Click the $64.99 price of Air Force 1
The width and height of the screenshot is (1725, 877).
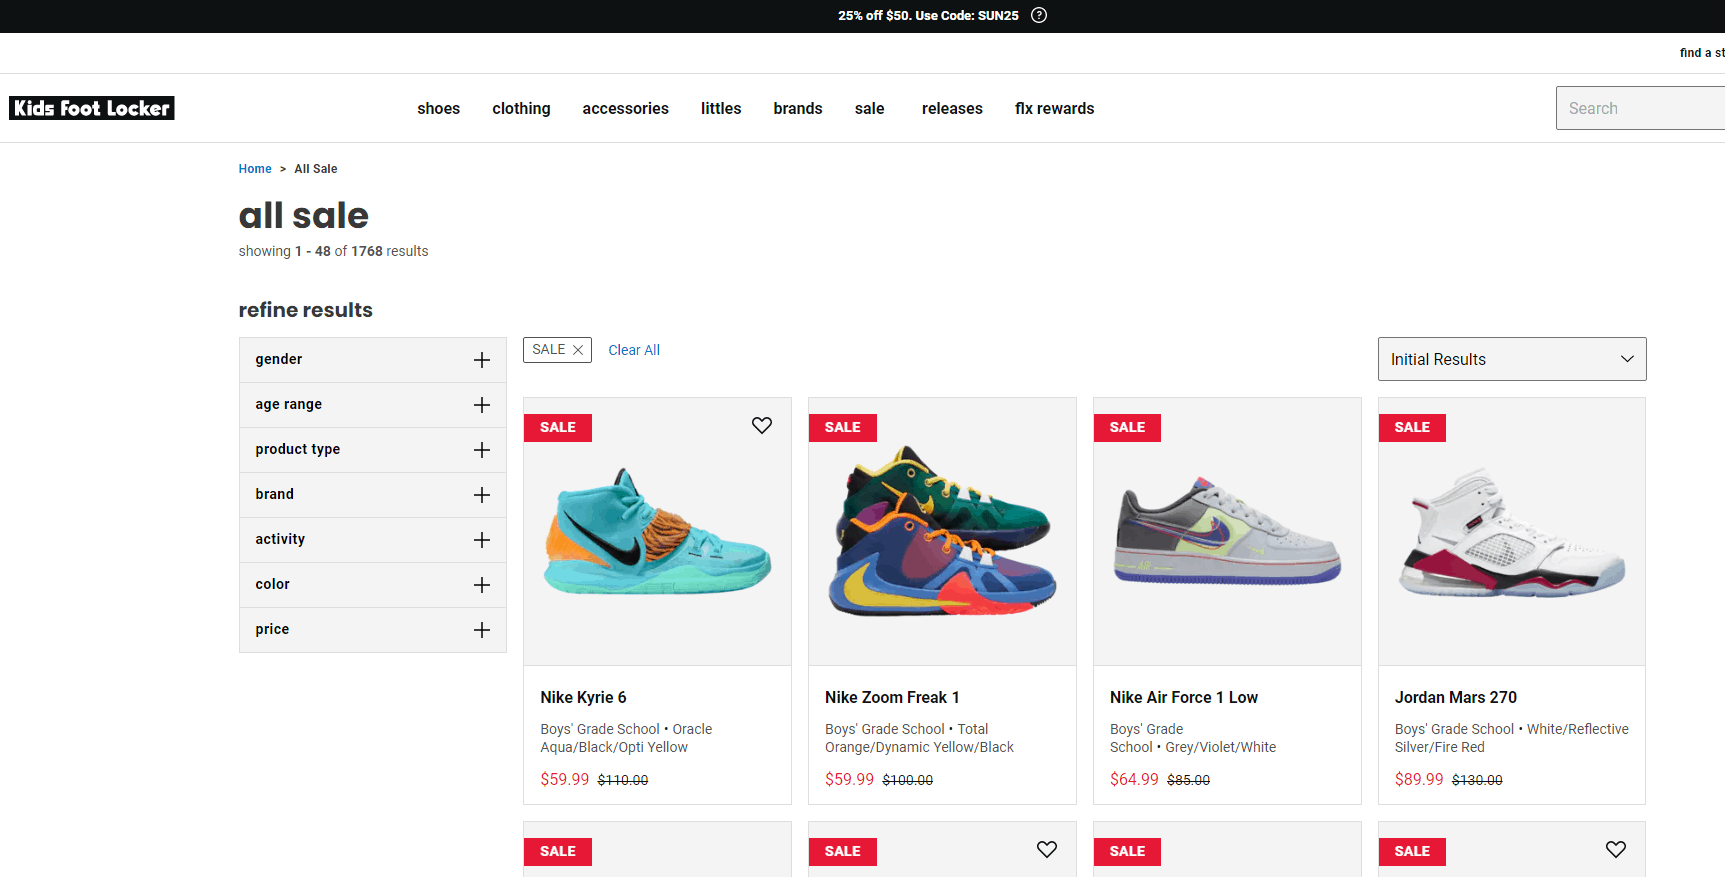point(1134,779)
